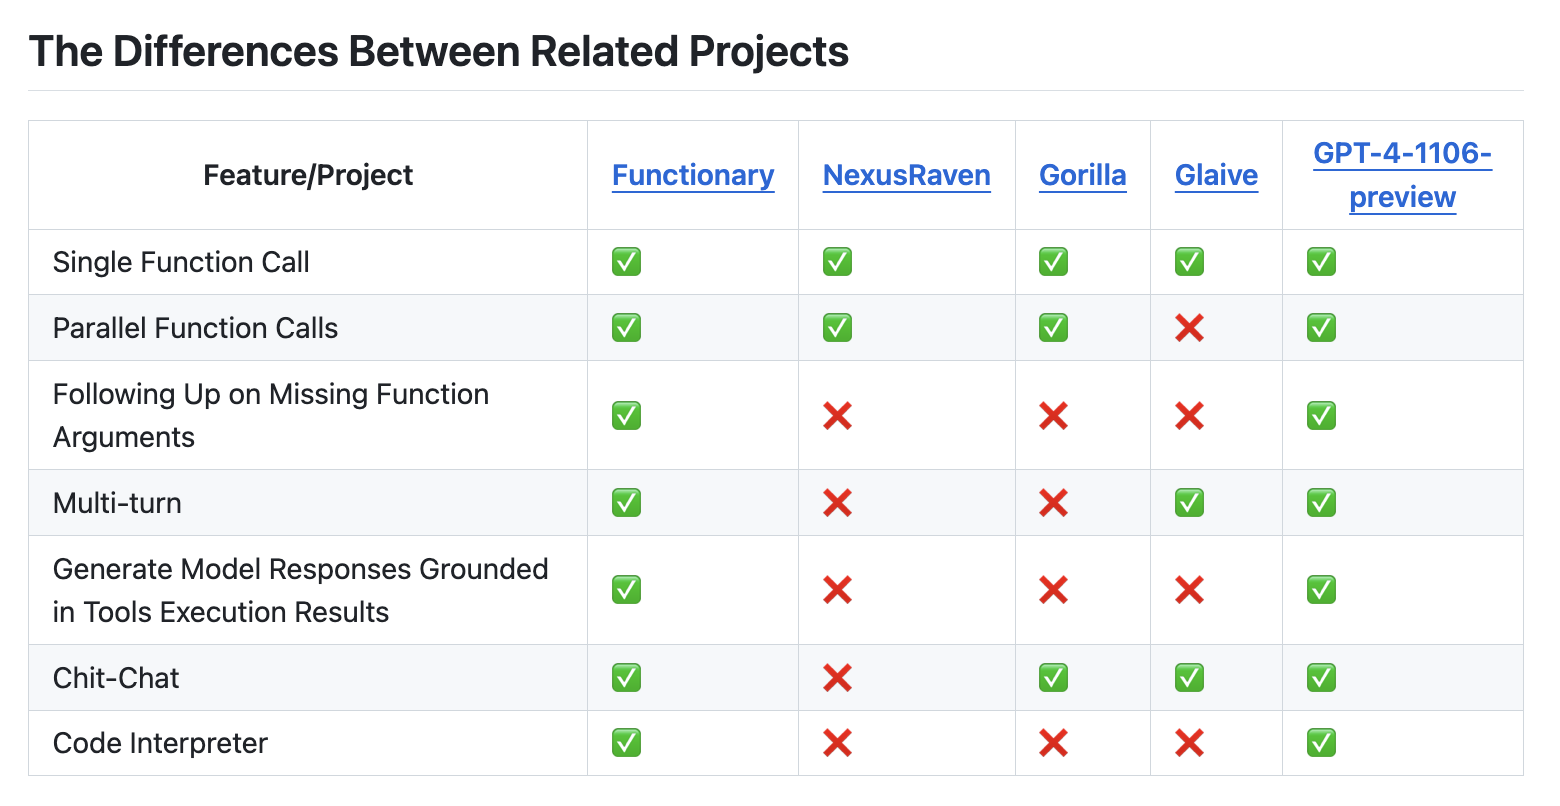Image resolution: width=1560 pixels, height=806 pixels.
Task: Click the red cross for Gorilla Multi-turn
Action: (x=1052, y=503)
